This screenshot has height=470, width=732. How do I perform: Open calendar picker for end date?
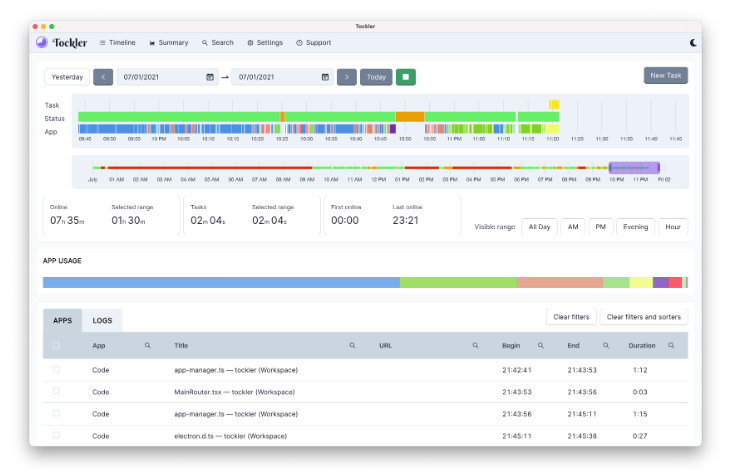[325, 77]
